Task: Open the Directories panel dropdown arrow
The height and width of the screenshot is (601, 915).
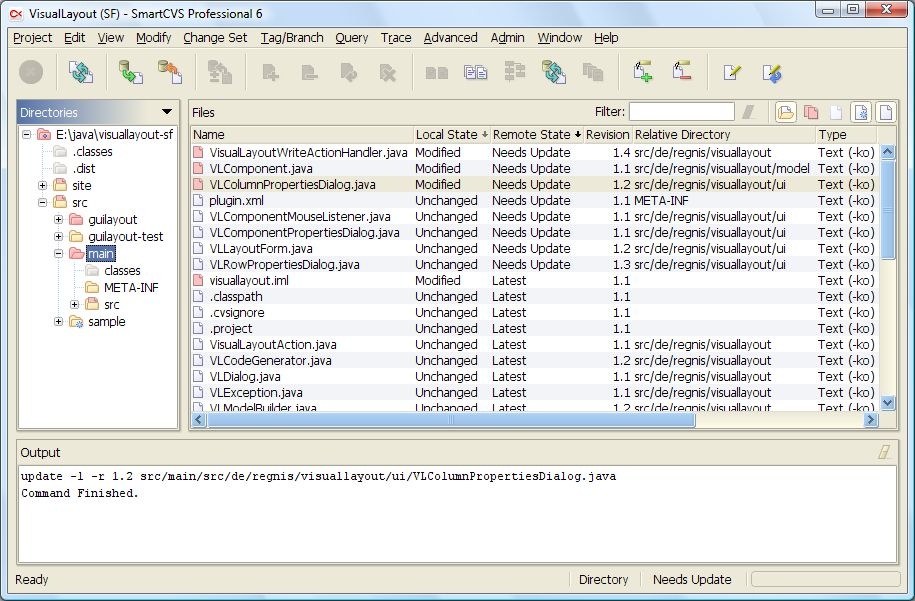Action: click(167, 112)
